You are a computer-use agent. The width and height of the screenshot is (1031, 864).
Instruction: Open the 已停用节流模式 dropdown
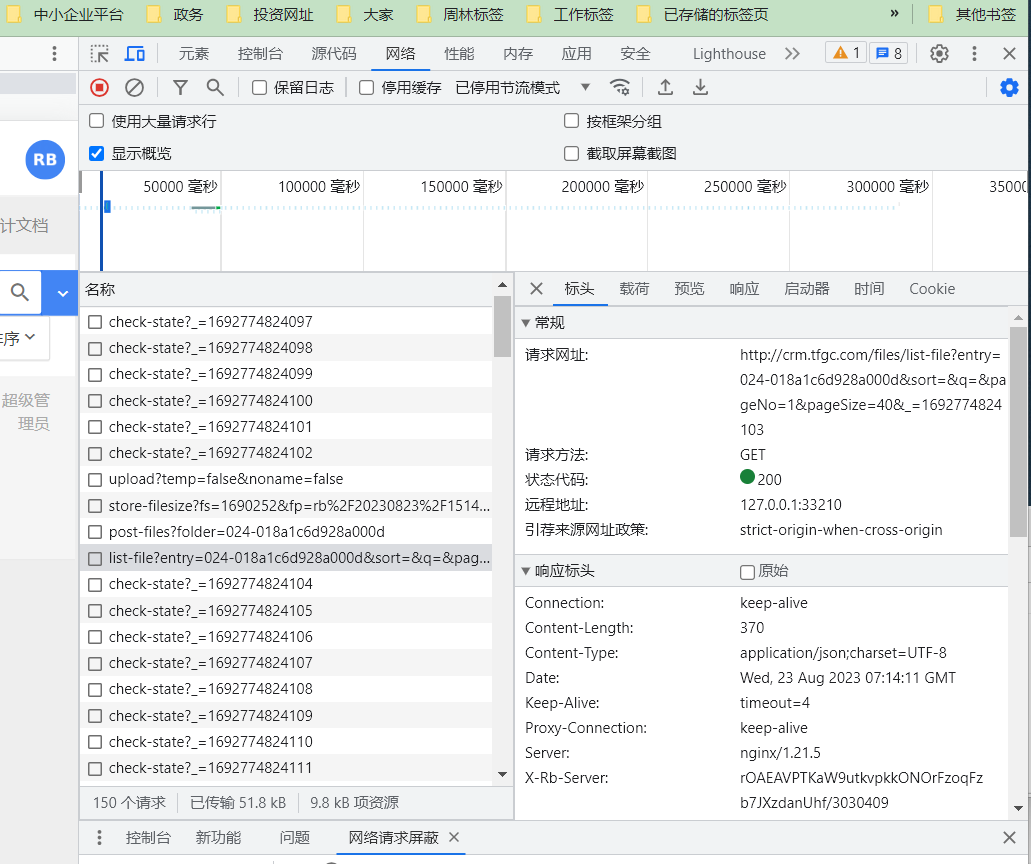pos(512,87)
